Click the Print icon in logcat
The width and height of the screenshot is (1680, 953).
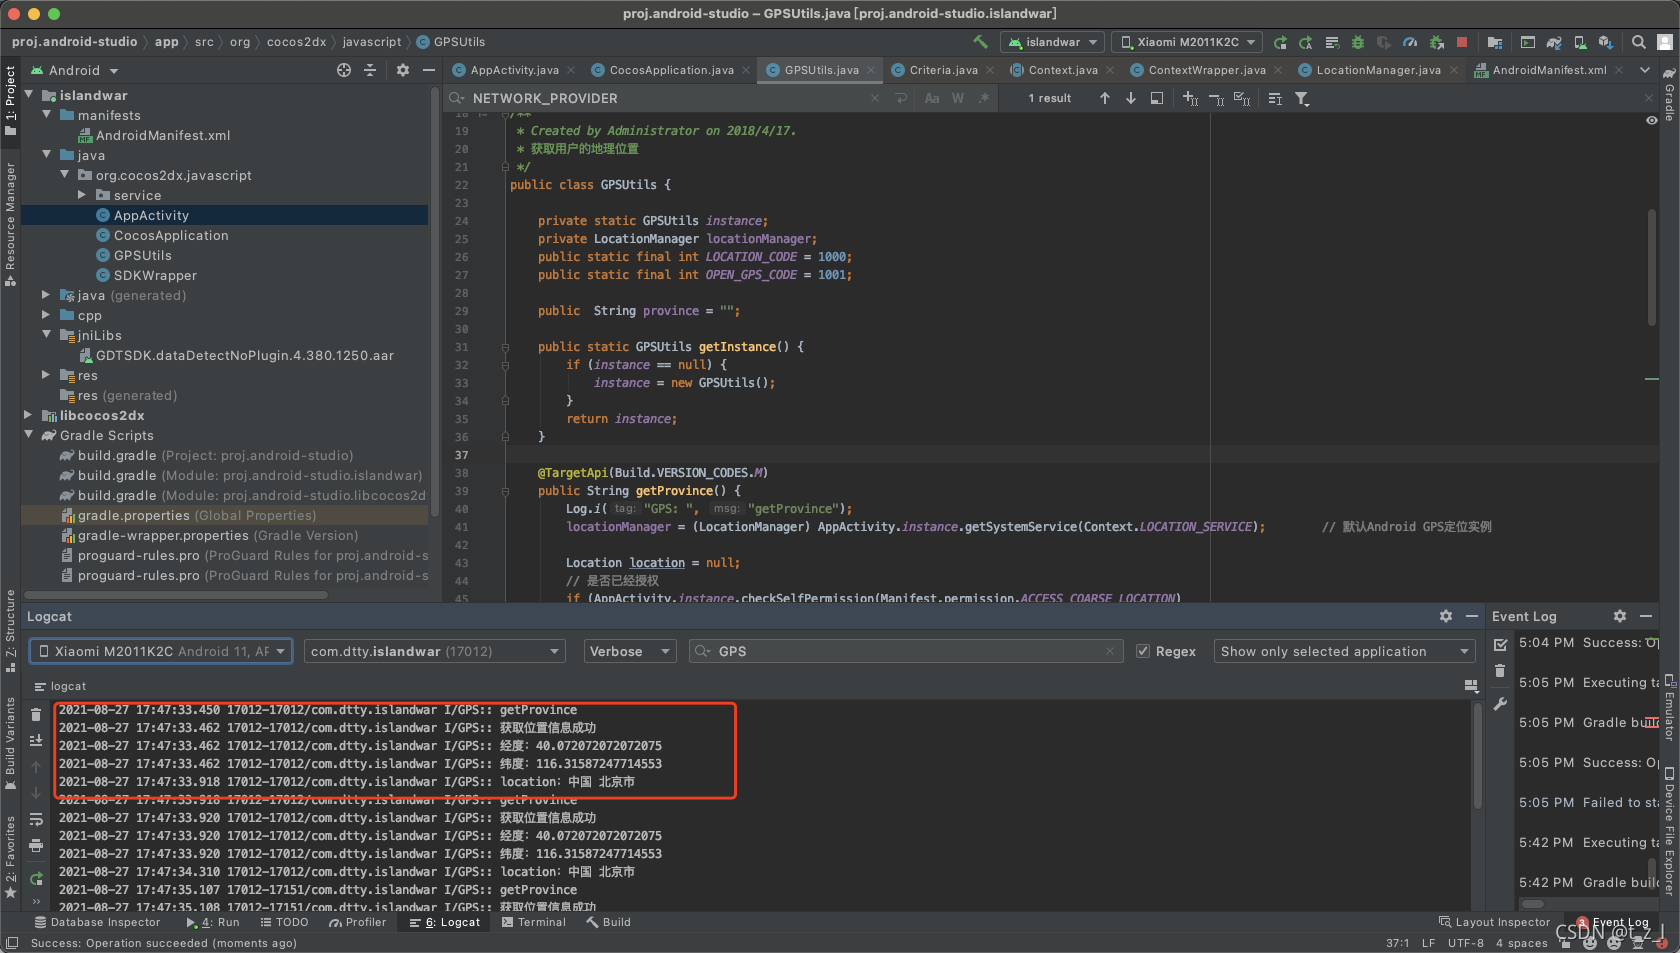(x=36, y=845)
